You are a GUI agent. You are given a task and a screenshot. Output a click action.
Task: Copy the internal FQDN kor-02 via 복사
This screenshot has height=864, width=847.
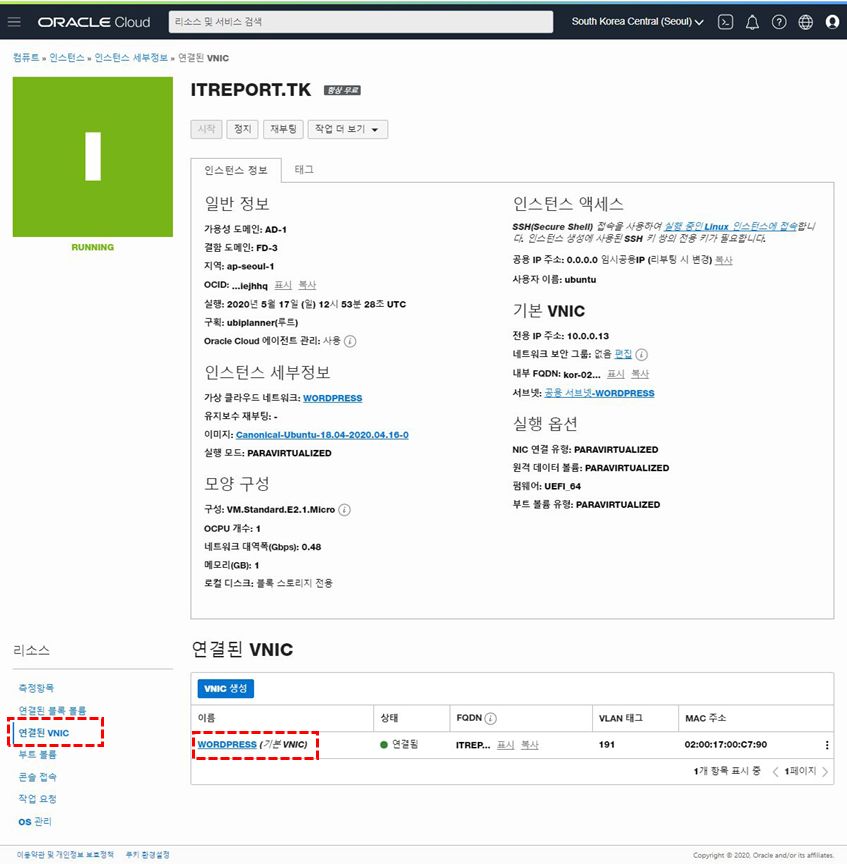tap(640, 374)
